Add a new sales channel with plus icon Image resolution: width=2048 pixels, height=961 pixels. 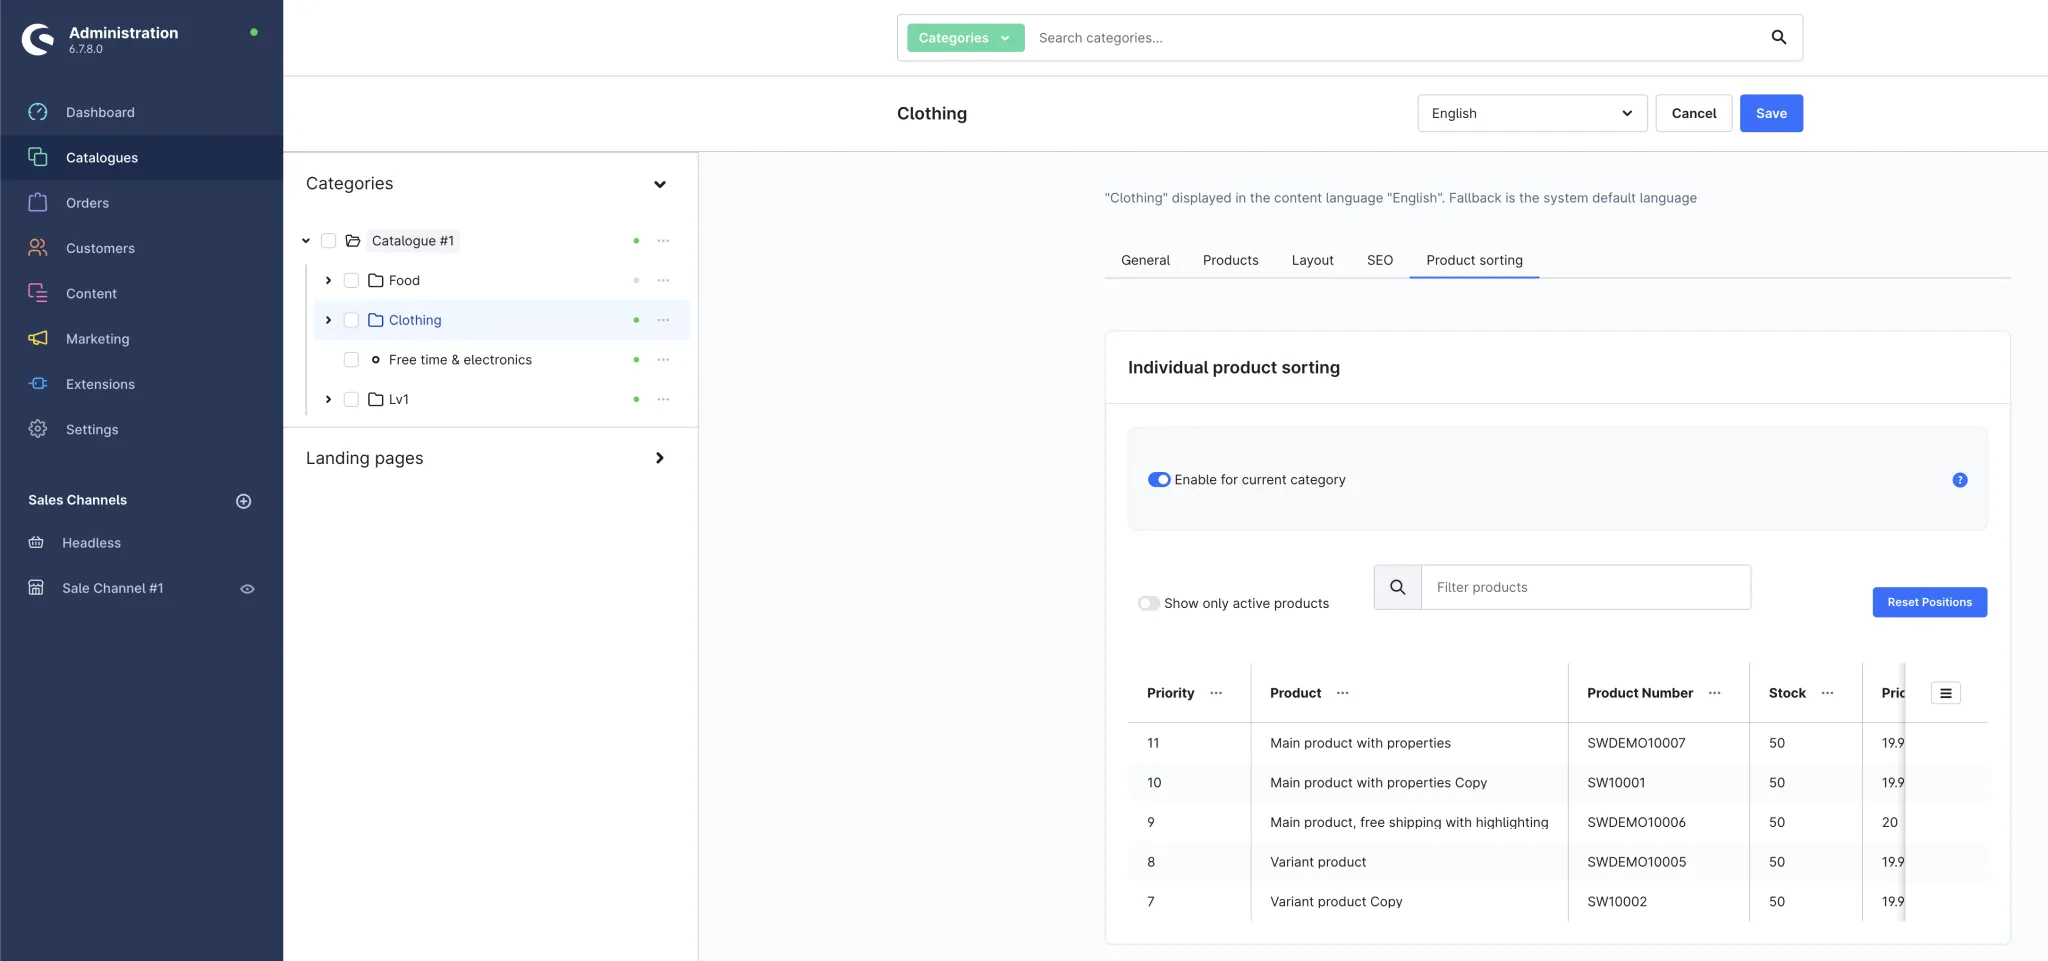point(243,501)
